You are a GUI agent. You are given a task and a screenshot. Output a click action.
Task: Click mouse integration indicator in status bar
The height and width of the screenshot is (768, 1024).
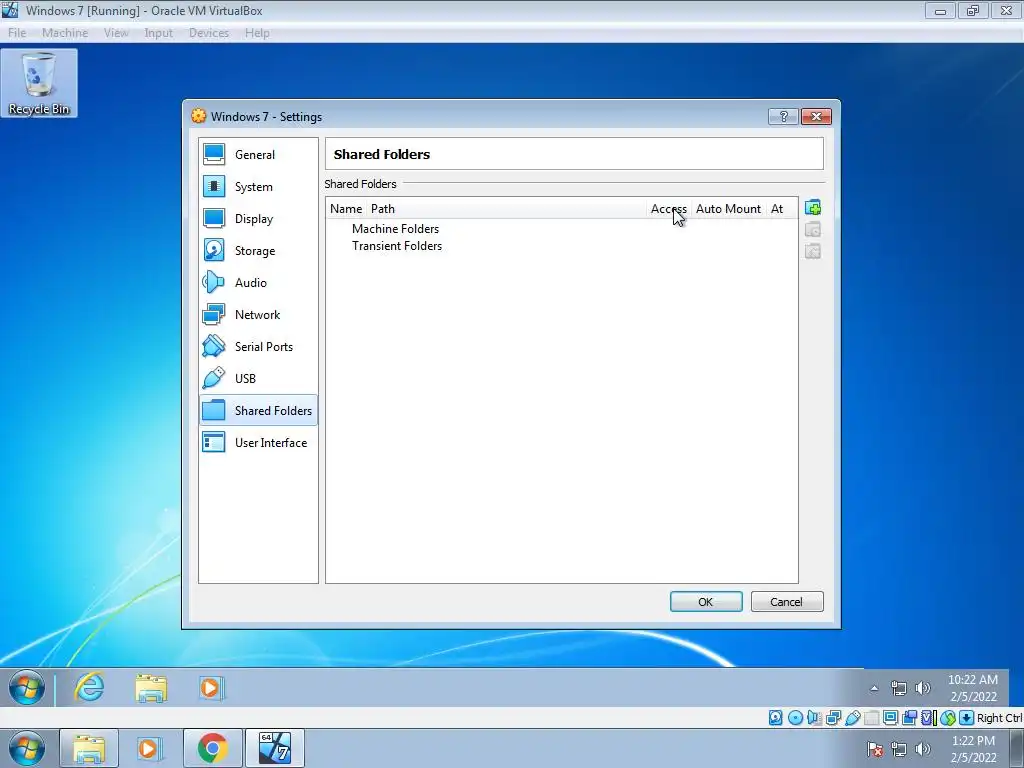[948, 718]
